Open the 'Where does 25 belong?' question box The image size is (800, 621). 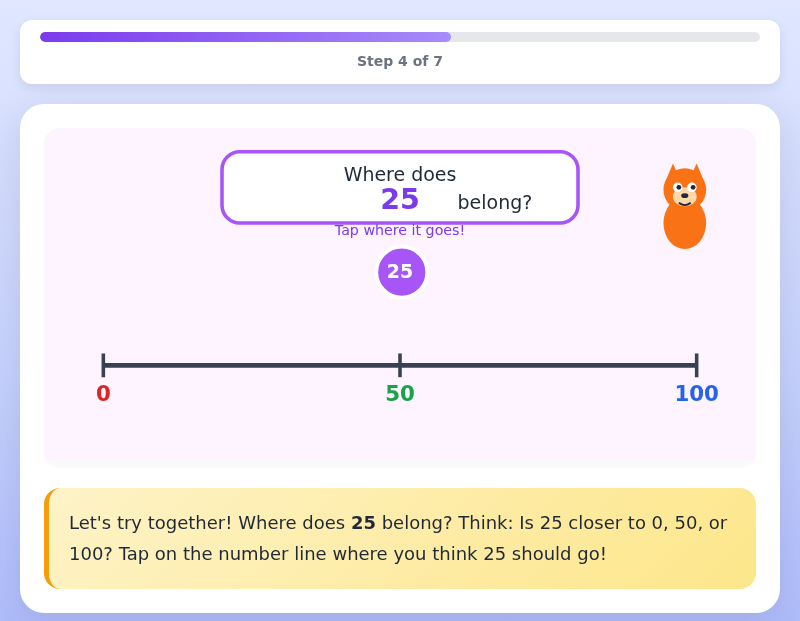coord(400,187)
